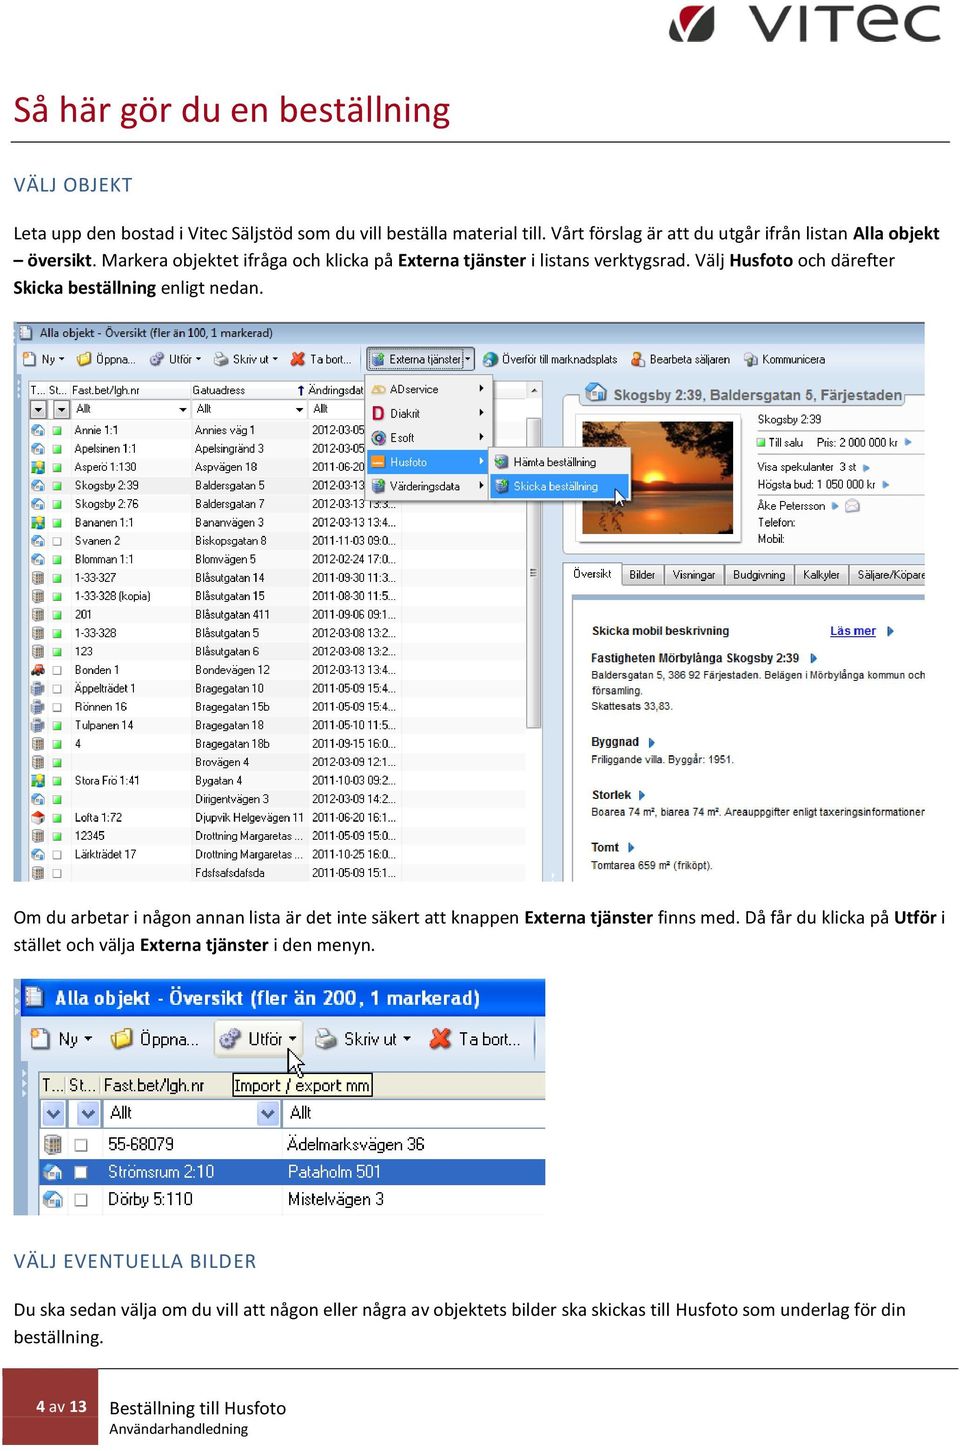Select the Blåsutgatan 411 address cell
This screenshot has width=960, height=1451.
pyautogui.click(x=232, y=615)
